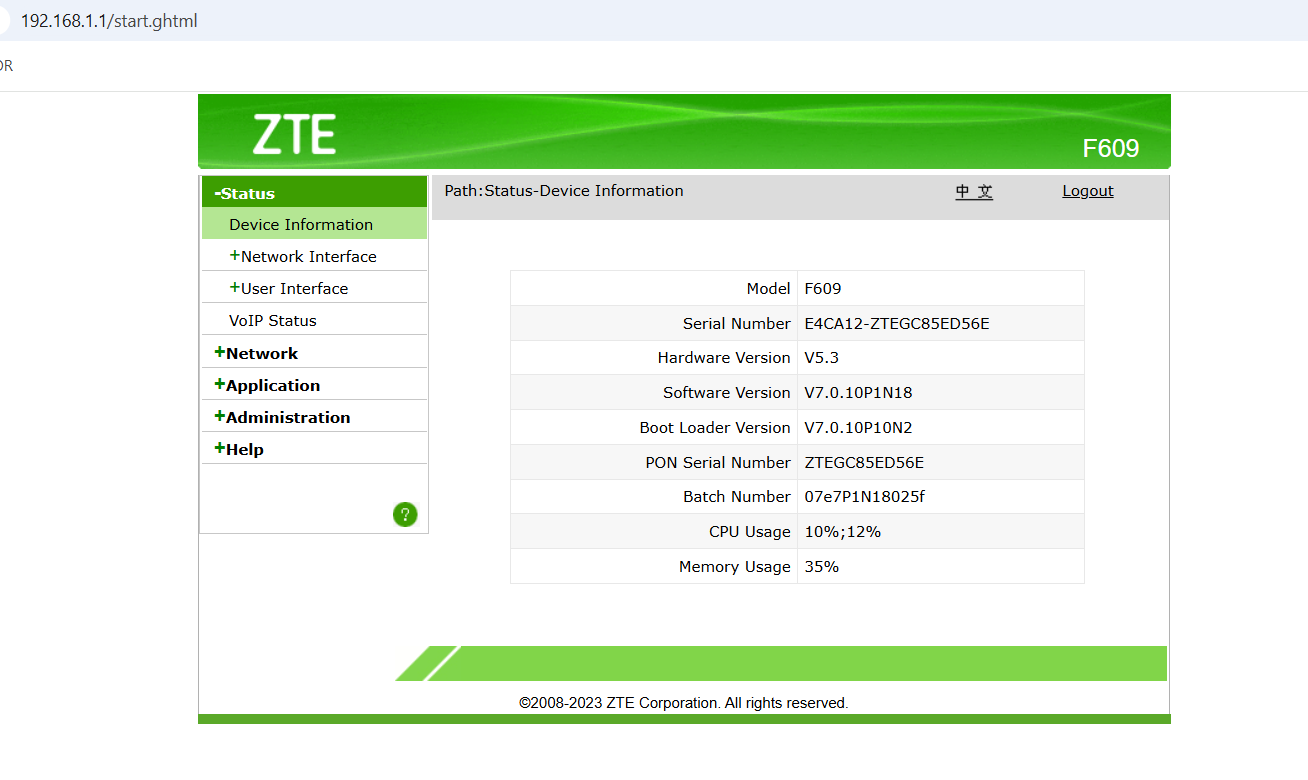The width and height of the screenshot is (1308, 780).
Task: Click the Serial Number value E4CA12-ZTEGC85ED56E
Action: coord(897,323)
